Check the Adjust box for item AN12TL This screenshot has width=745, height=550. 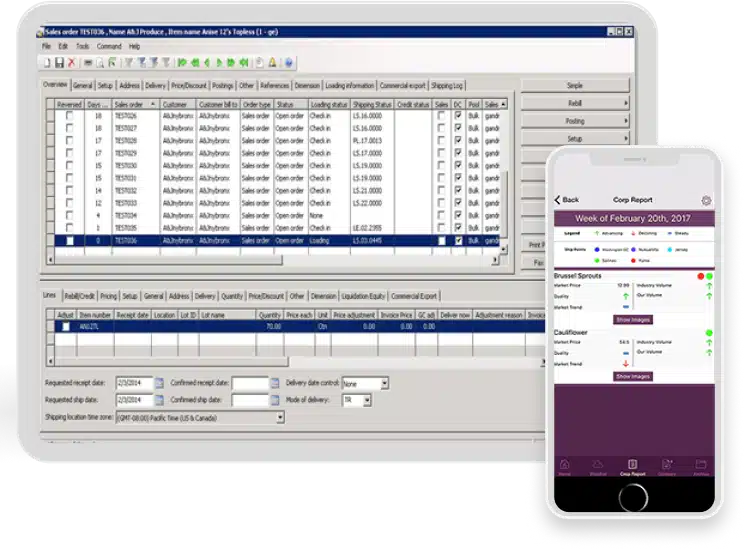point(66,326)
